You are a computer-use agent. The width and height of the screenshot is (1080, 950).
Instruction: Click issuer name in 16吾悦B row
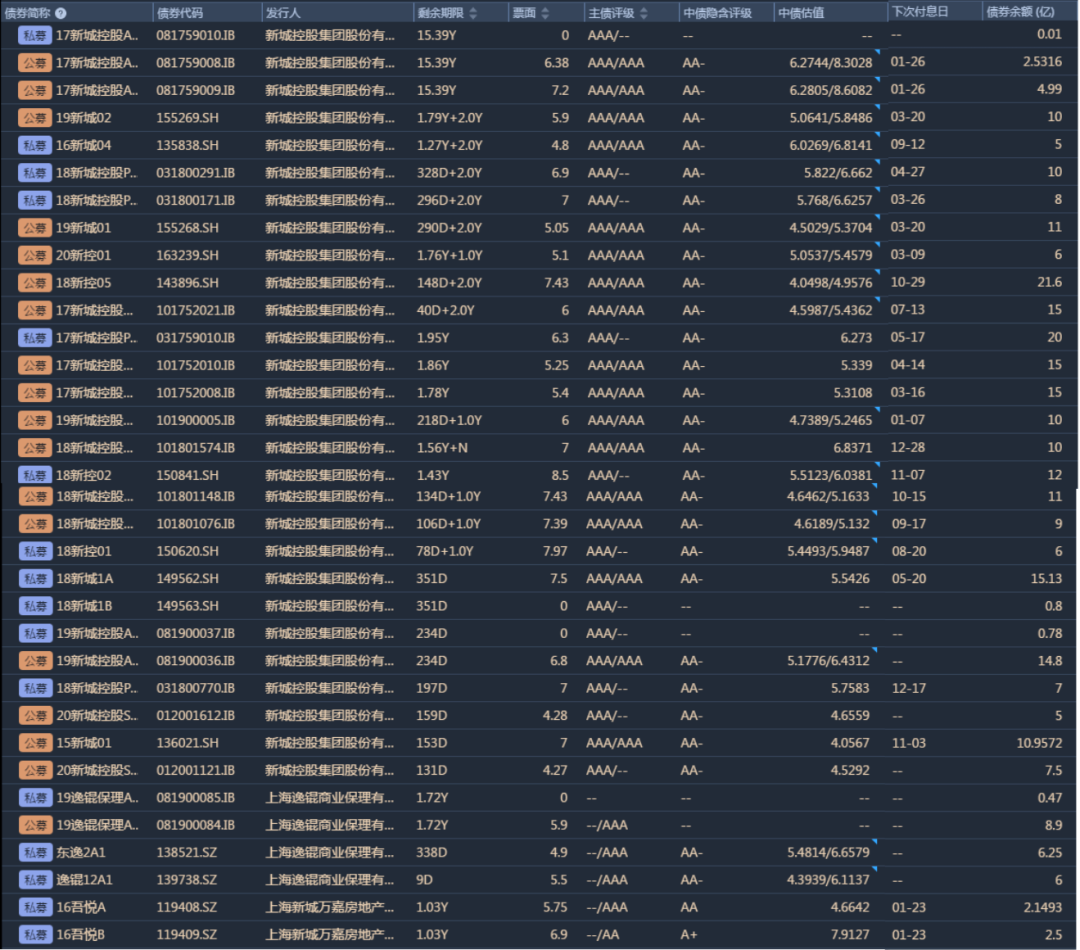(x=329, y=935)
